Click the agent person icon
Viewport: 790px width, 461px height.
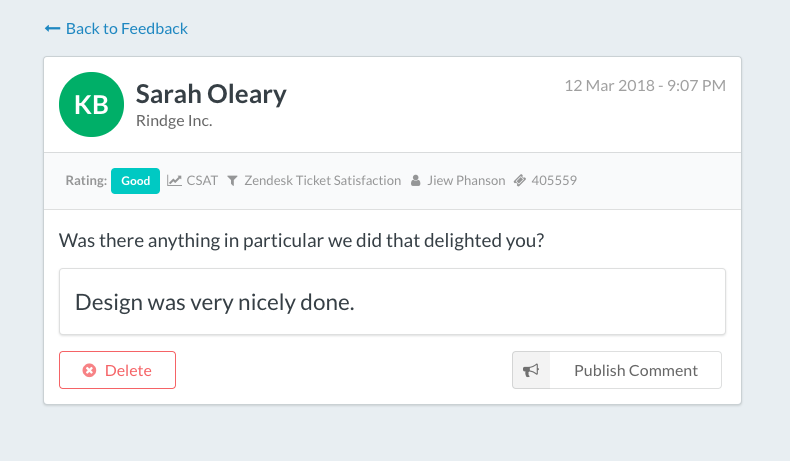[x=415, y=181]
